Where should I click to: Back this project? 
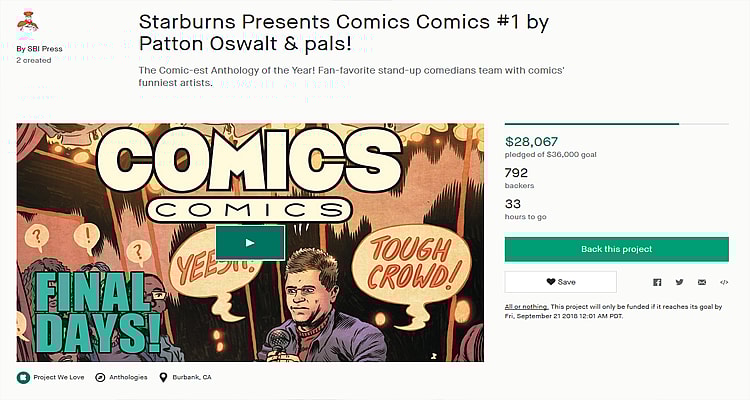point(616,249)
